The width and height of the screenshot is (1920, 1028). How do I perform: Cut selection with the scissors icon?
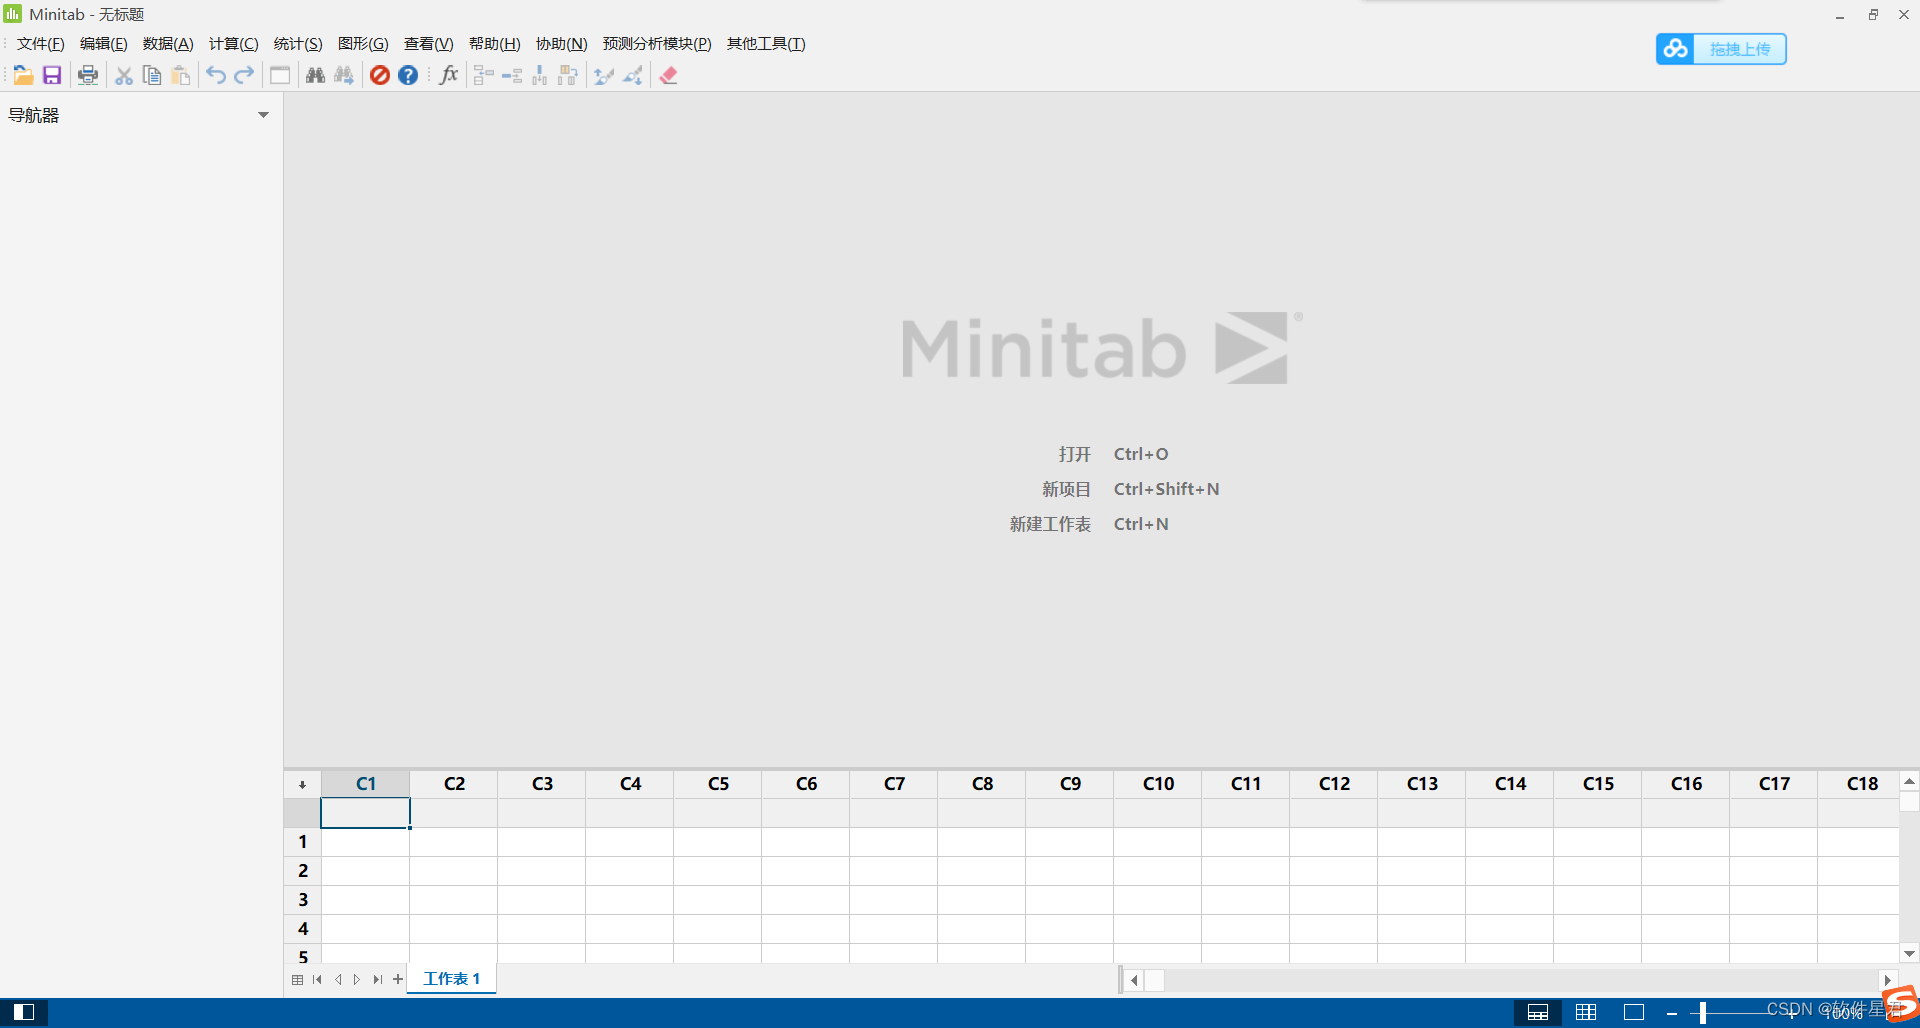point(124,75)
